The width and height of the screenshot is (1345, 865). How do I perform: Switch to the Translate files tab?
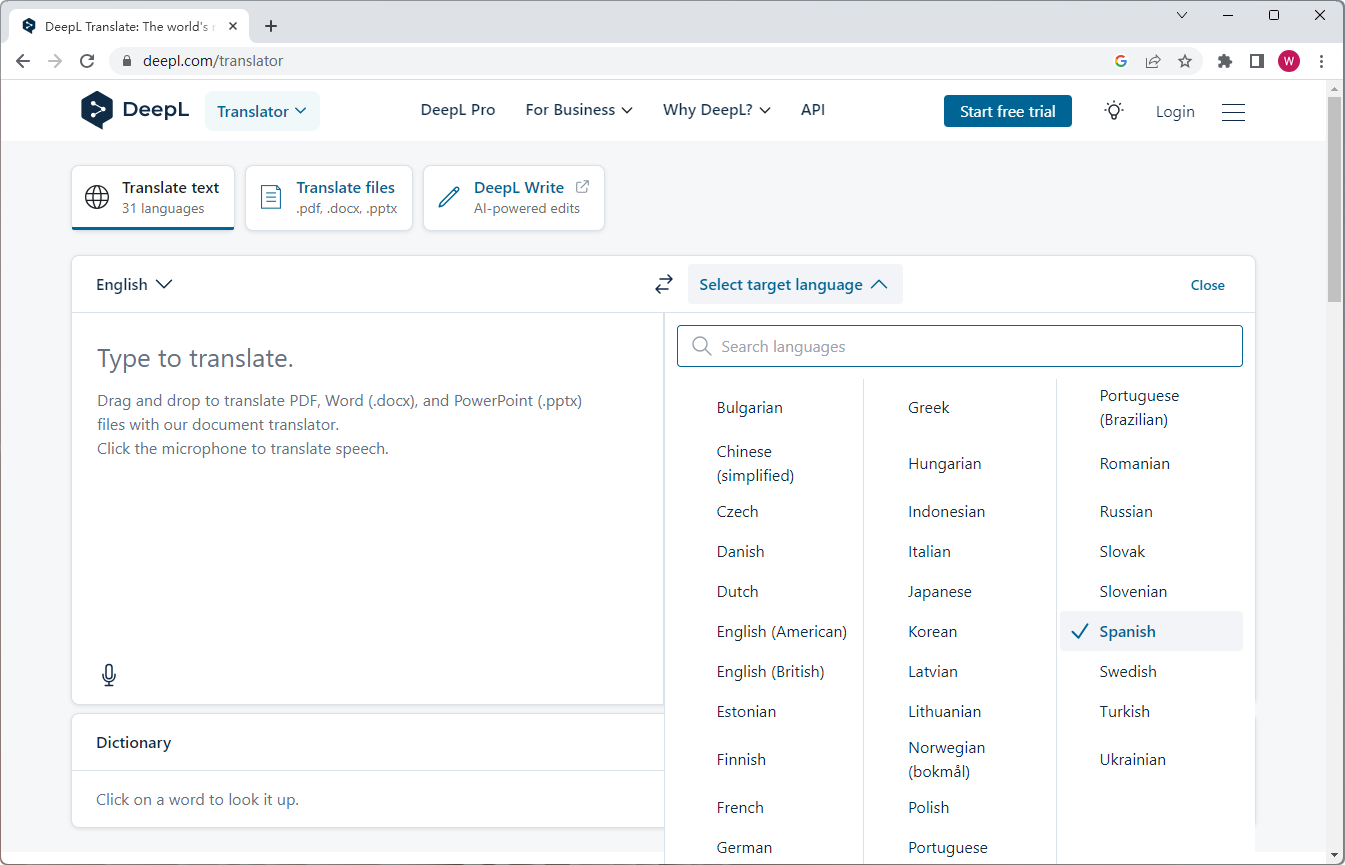tap(329, 197)
